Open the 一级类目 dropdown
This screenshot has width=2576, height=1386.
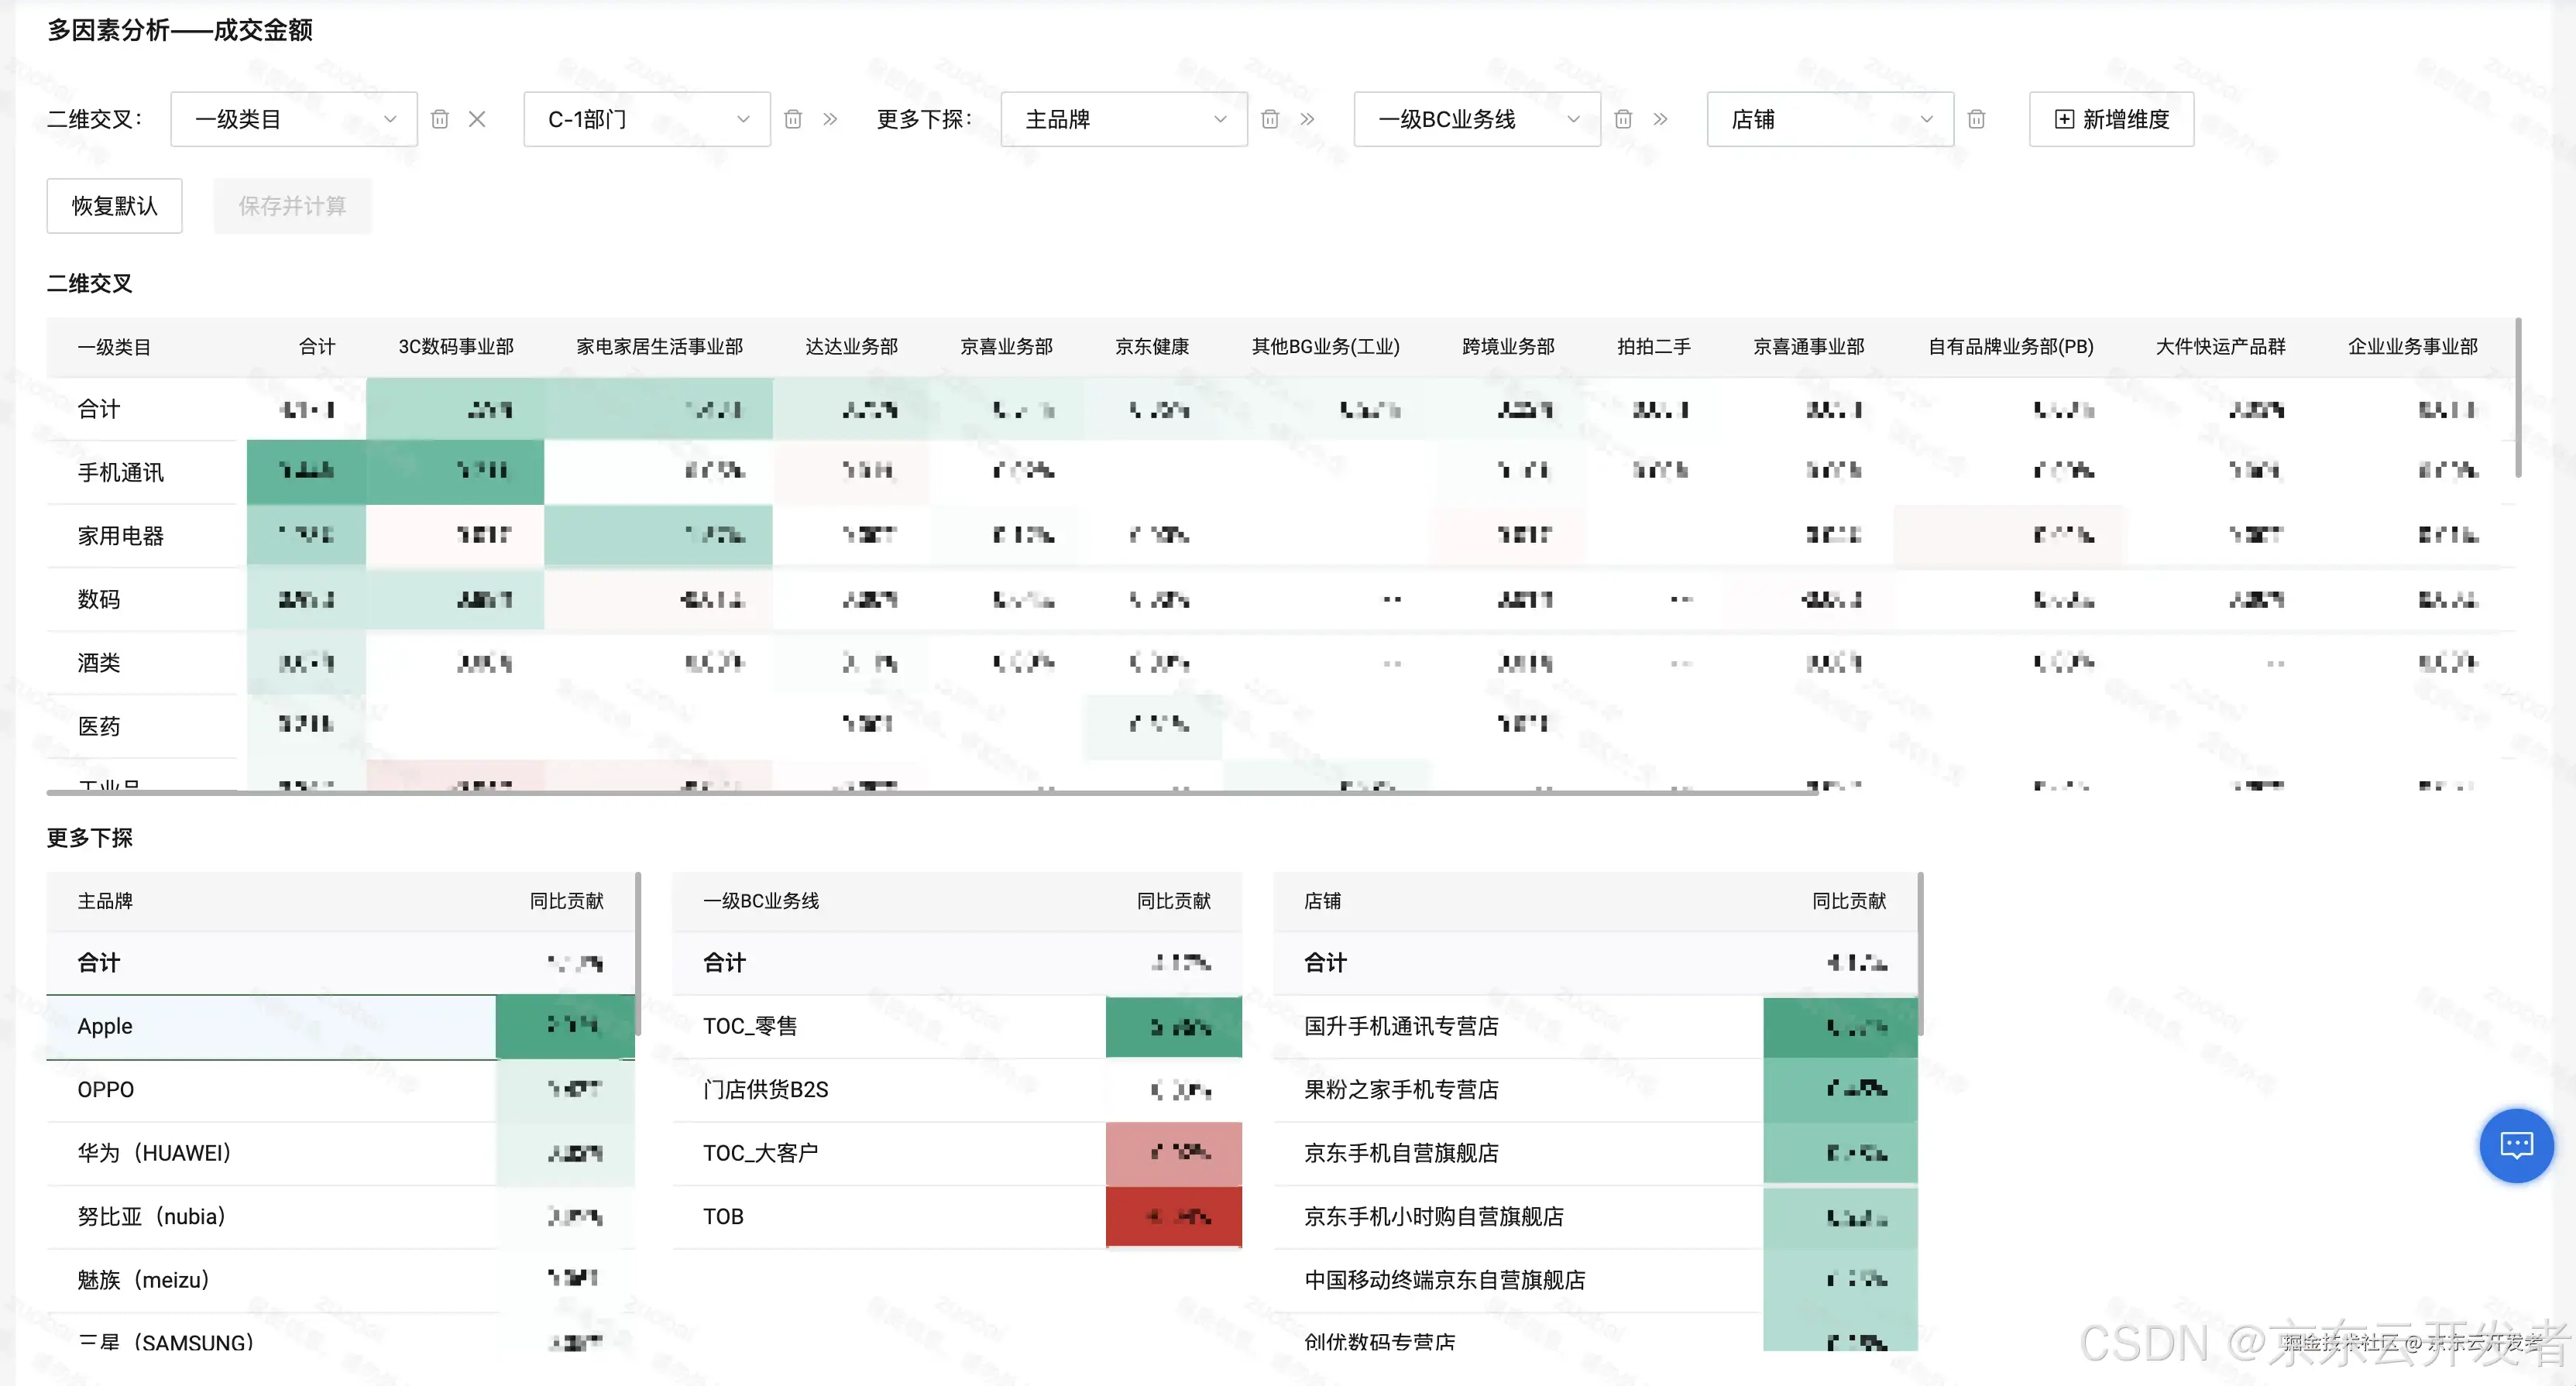tap(293, 120)
